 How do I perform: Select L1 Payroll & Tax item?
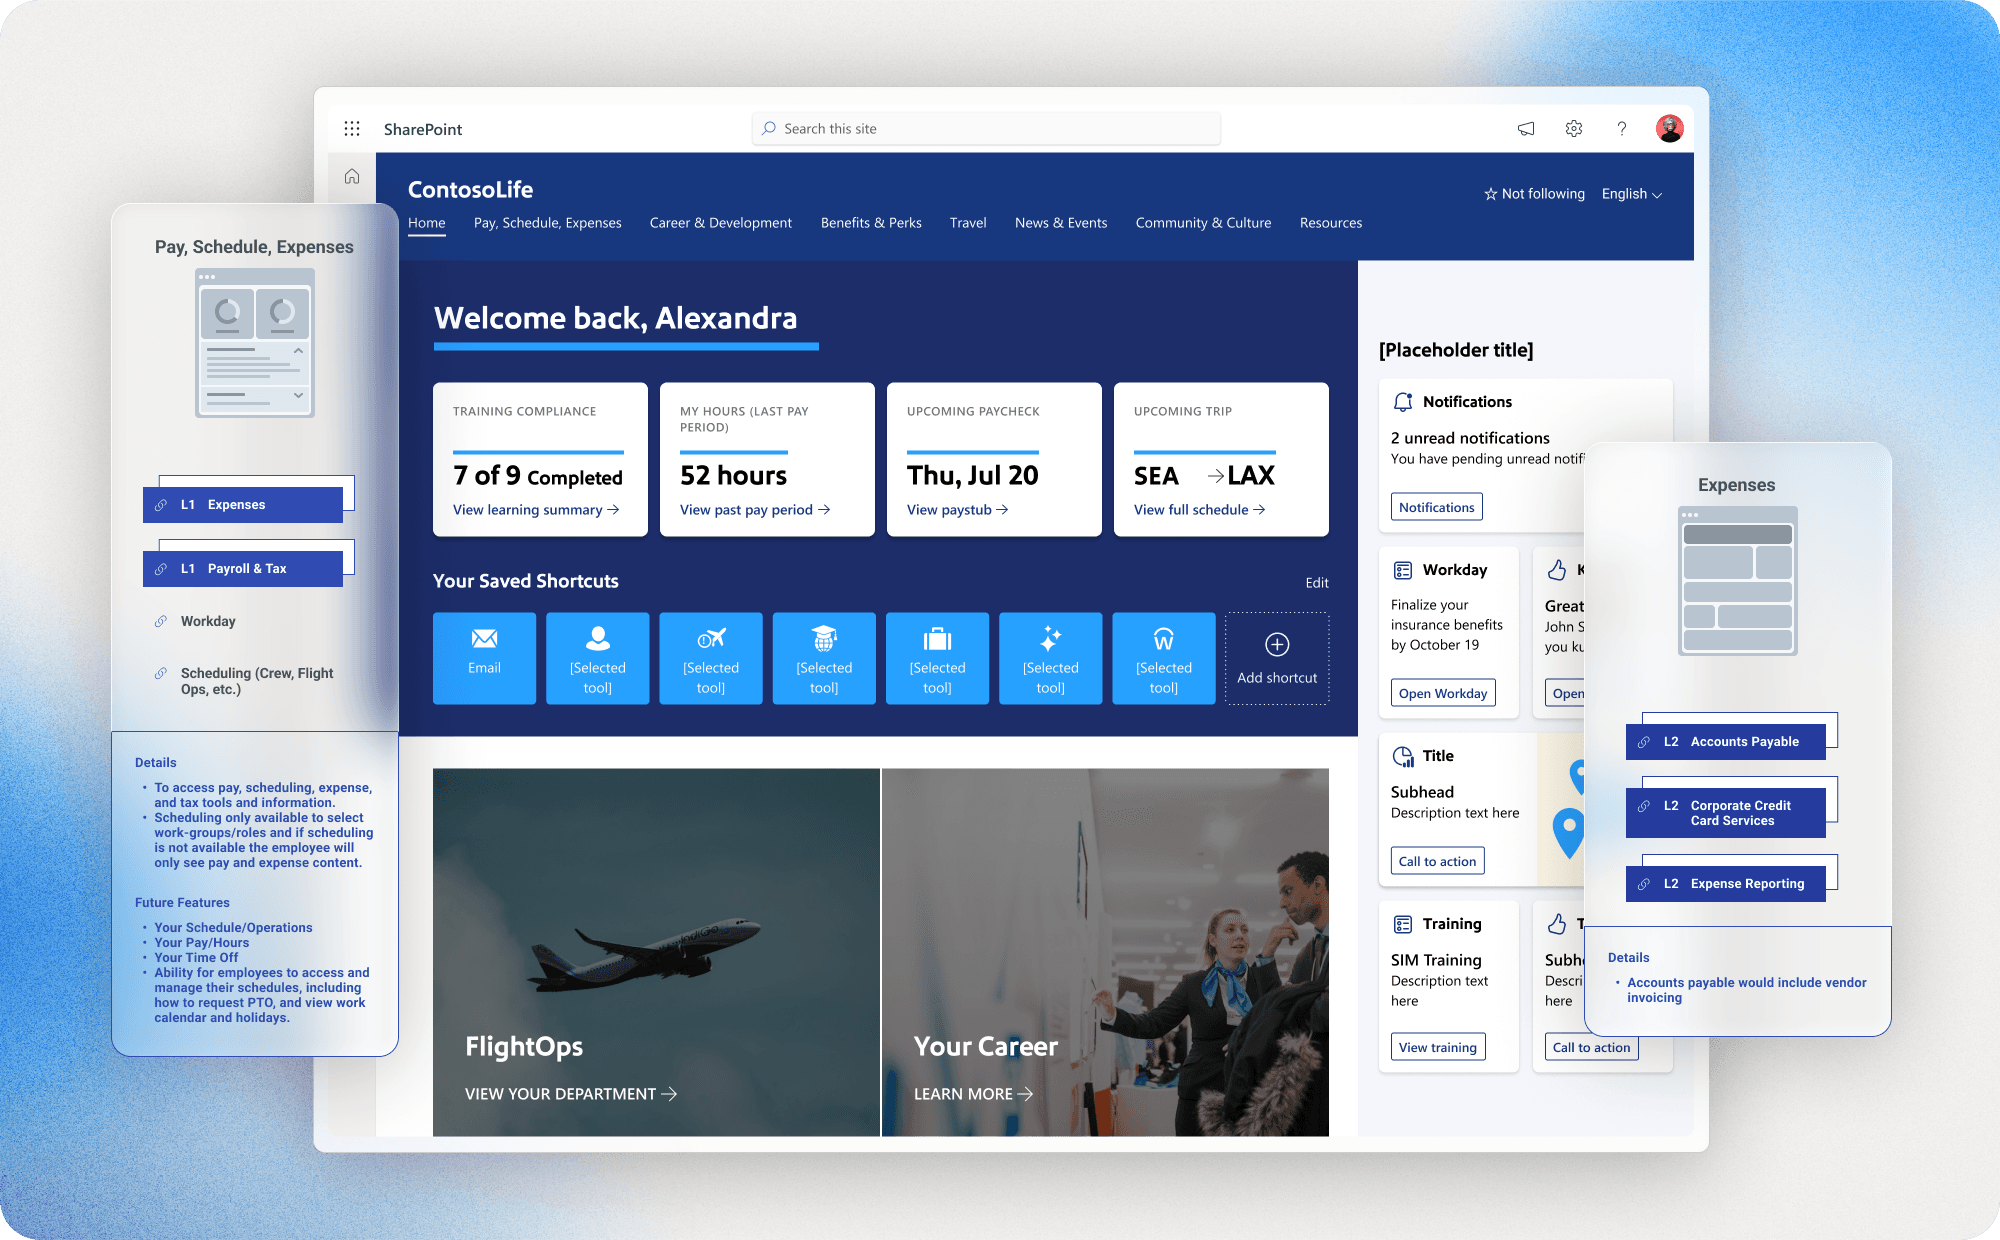(243, 569)
